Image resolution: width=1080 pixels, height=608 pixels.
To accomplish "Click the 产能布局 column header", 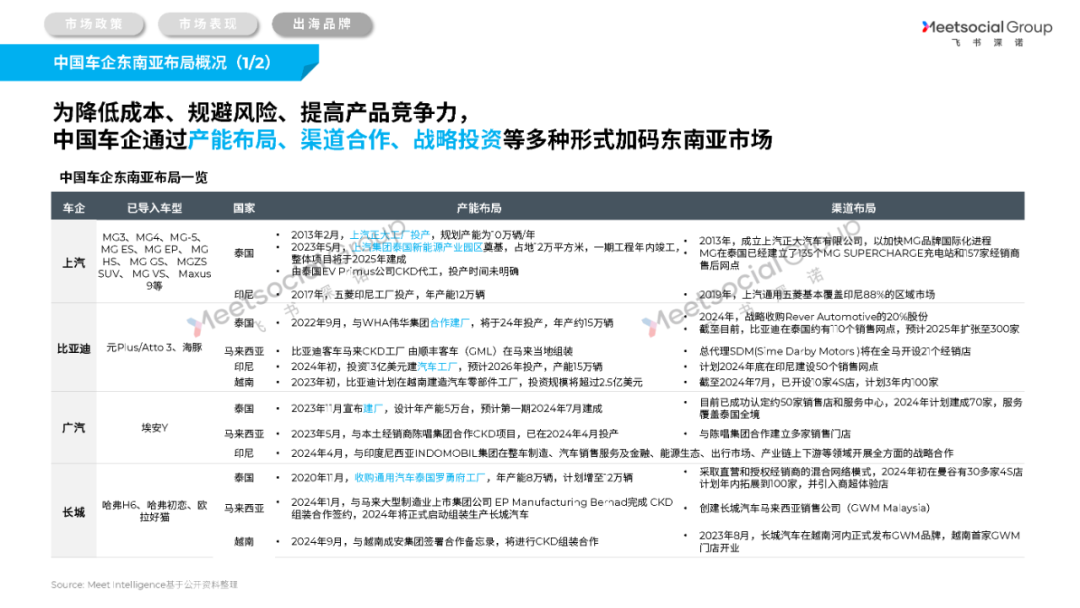I will pyautogui.click(x=479, y=208).
